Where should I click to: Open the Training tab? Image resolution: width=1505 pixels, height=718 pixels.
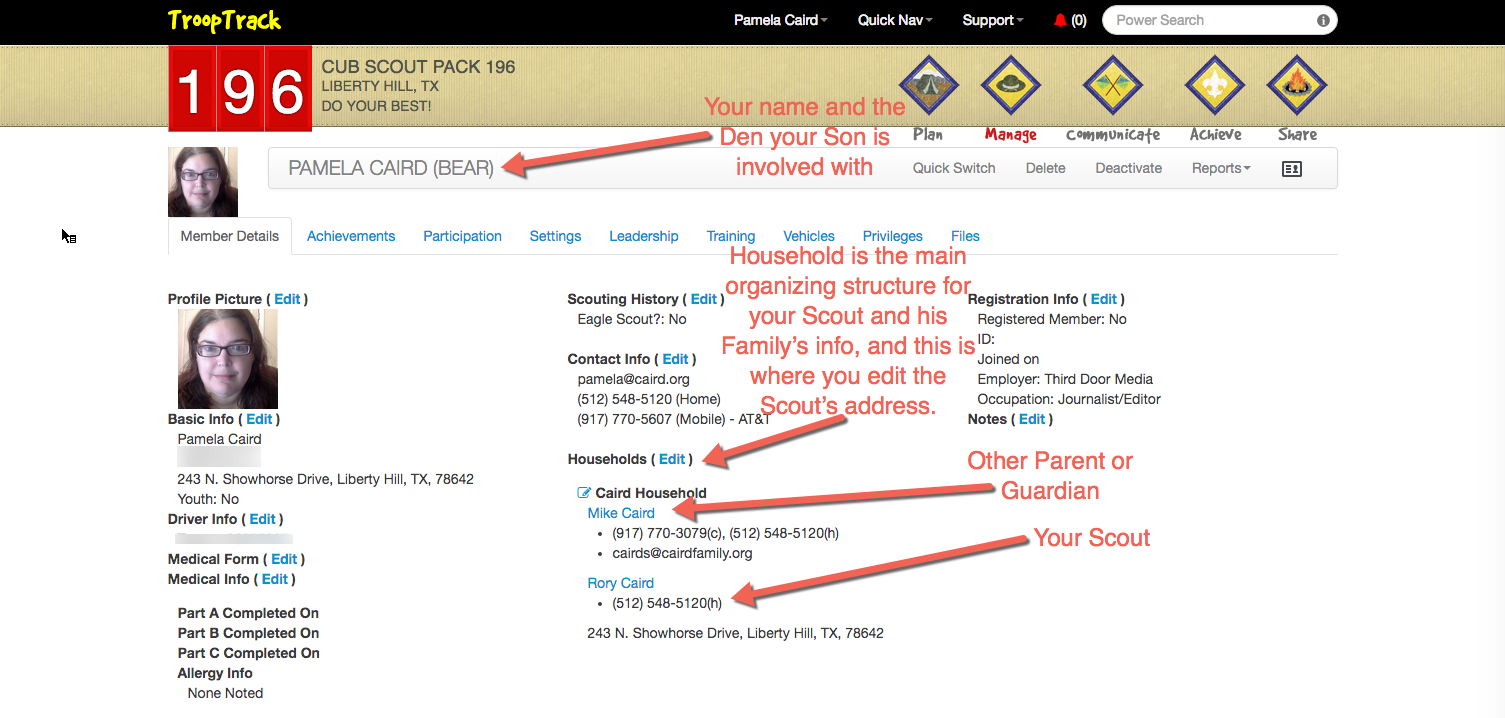731,236
